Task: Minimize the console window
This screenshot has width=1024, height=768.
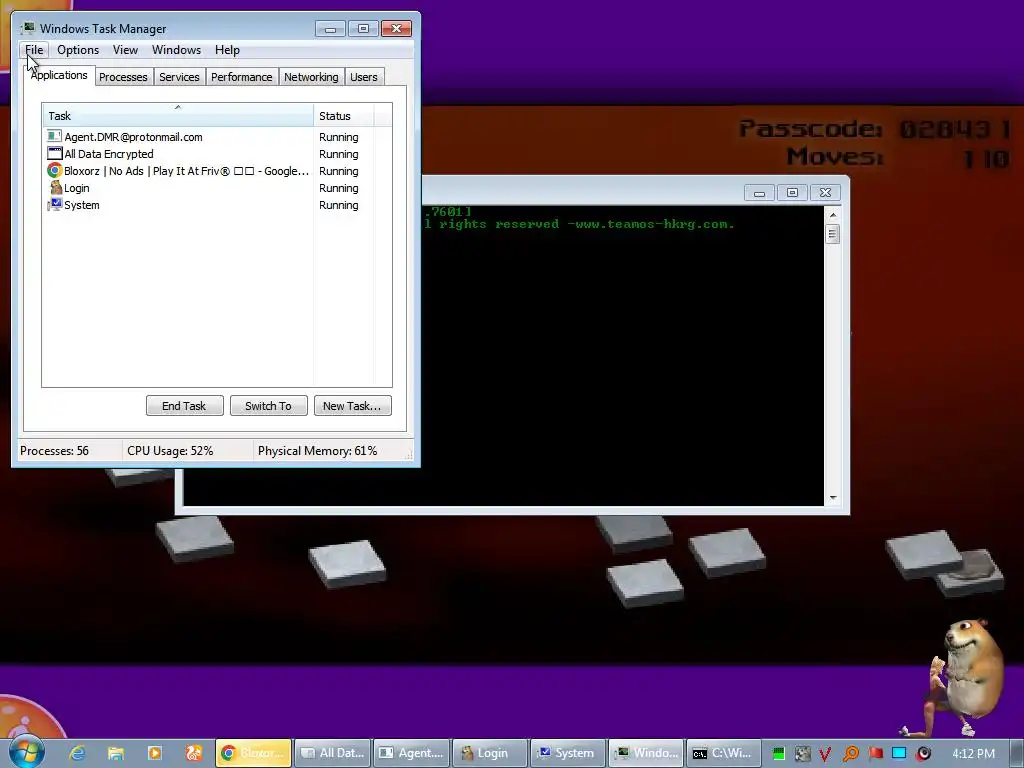Action: pos(759,193)
